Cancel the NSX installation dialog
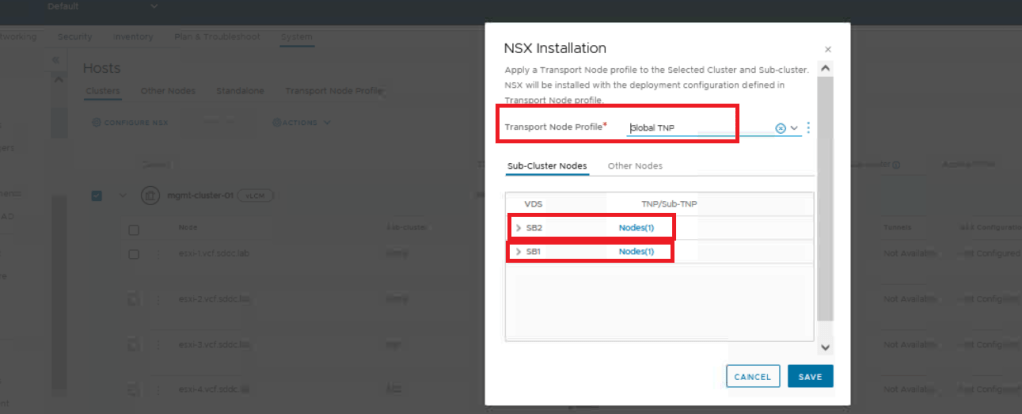This screenshot has height=414, width=1022. pyautogui.click(x=752, y=377)
